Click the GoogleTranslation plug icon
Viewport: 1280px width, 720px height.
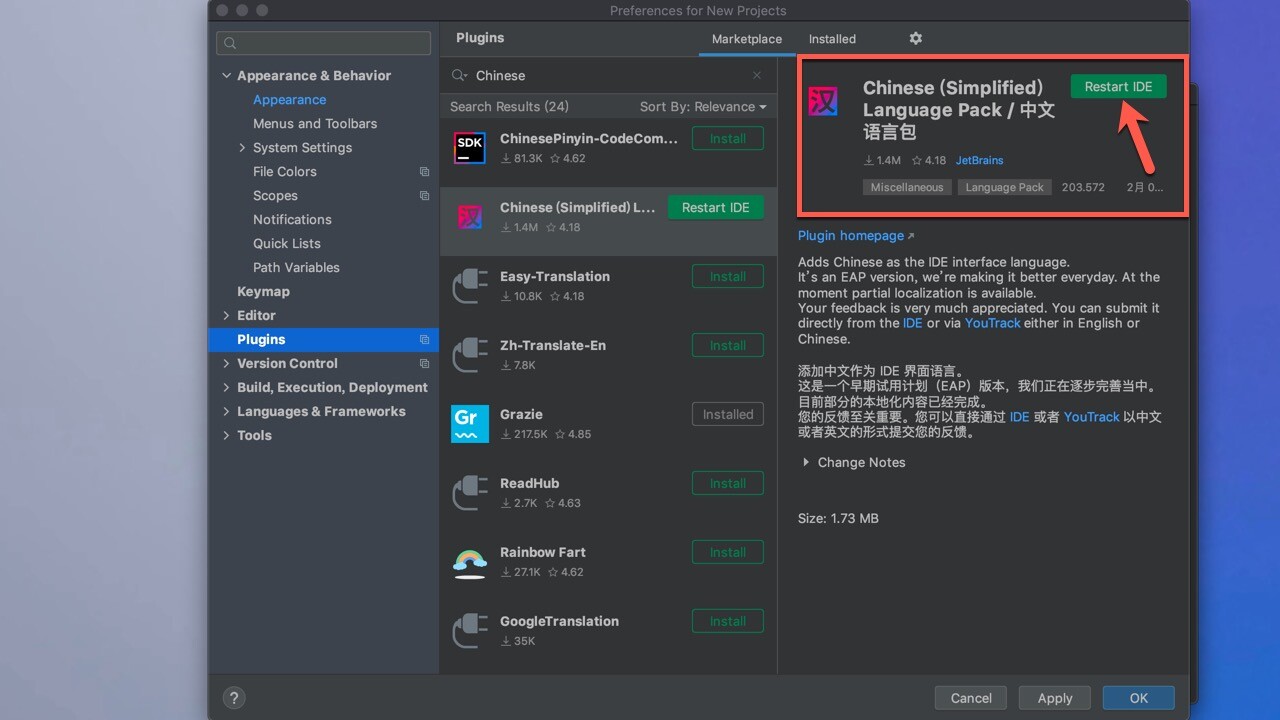470,631
